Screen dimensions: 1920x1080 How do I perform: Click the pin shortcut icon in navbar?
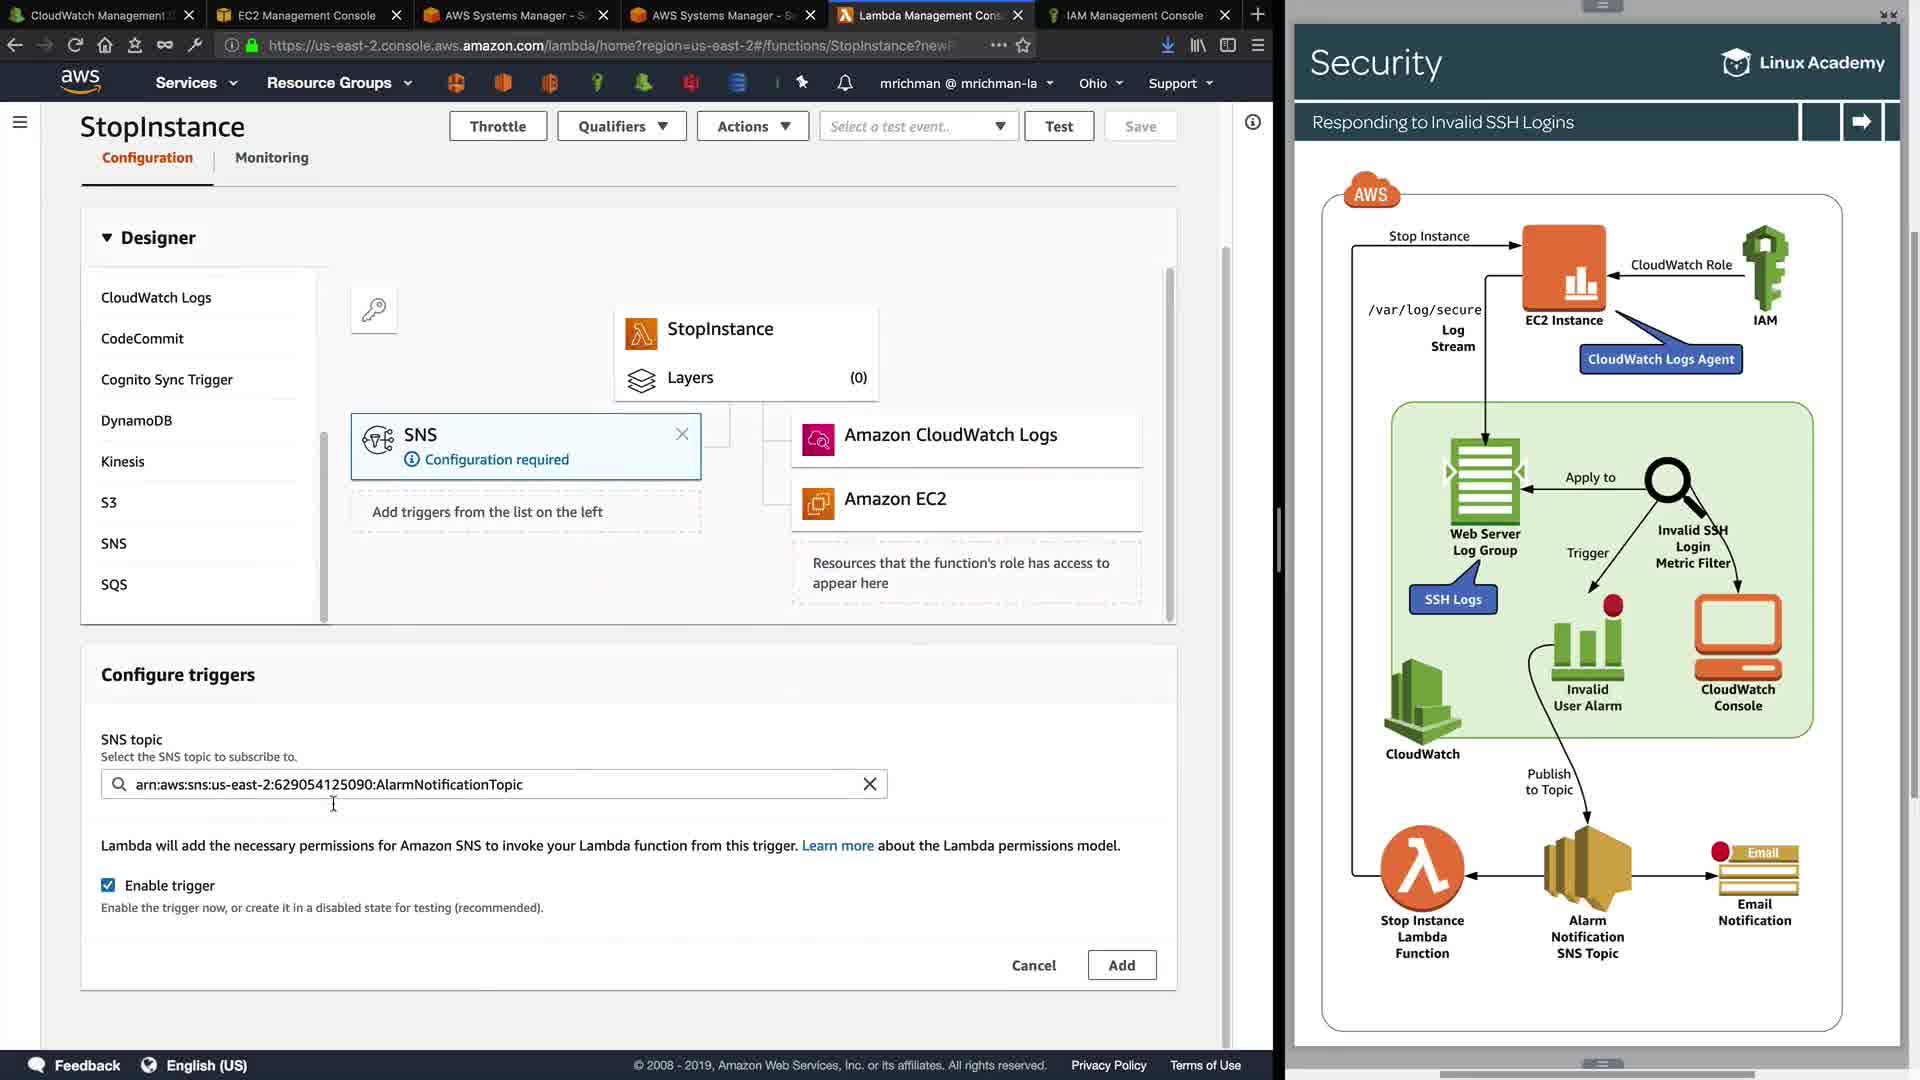(802, 83)
